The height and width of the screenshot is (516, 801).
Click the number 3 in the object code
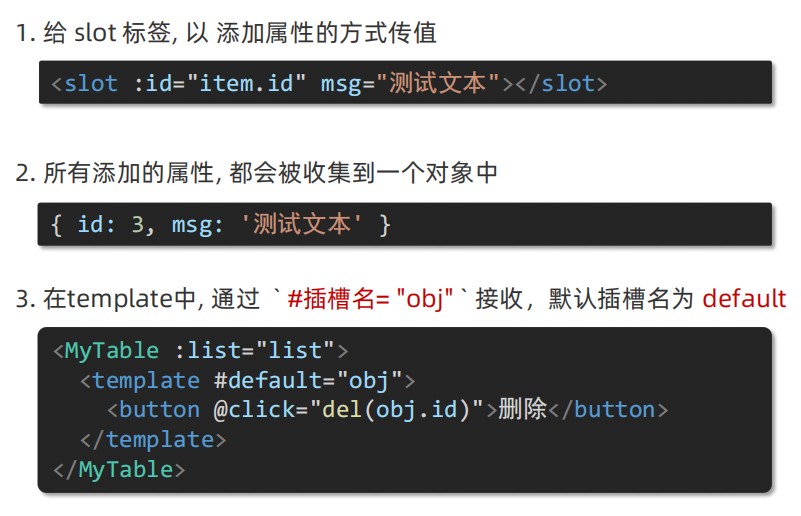[x=138, y=224]
